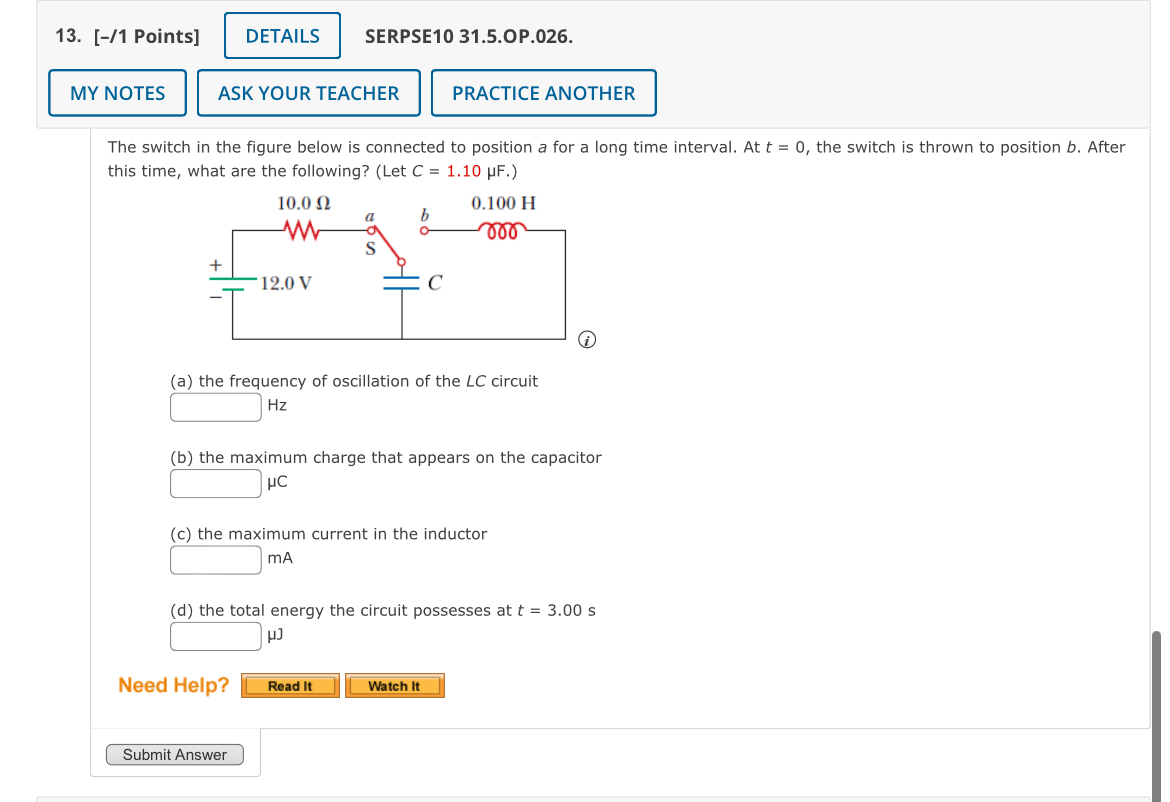Click the question header 13. [-/1 Points]
The image size is (1170, 802).
(x=129, y=35)
